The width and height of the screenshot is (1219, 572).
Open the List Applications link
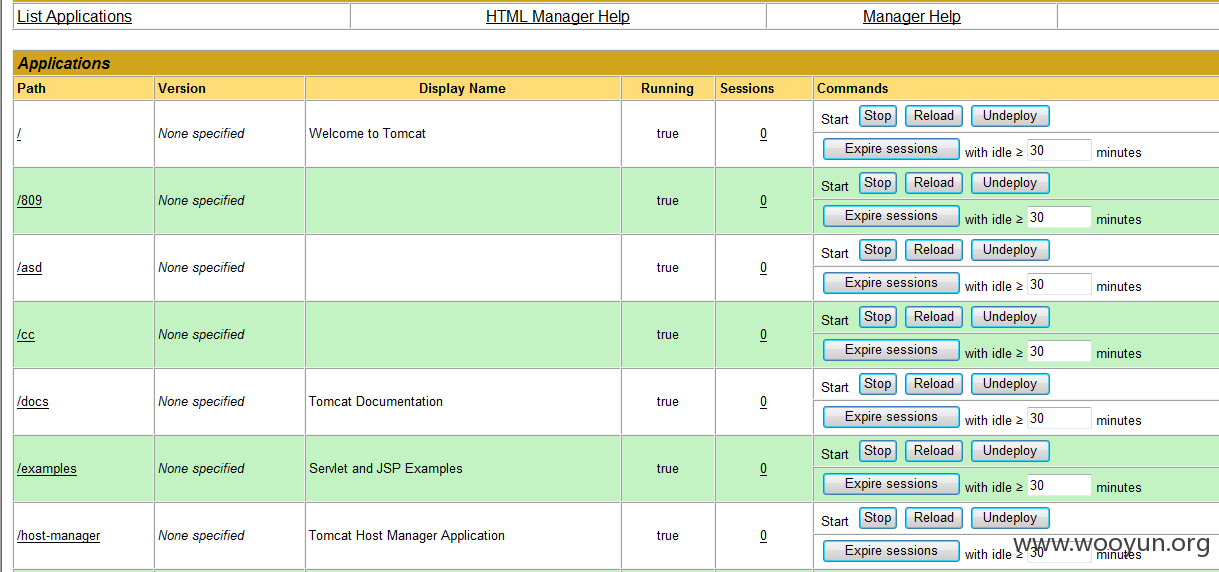pyautogui.click(x=74, y=17)
